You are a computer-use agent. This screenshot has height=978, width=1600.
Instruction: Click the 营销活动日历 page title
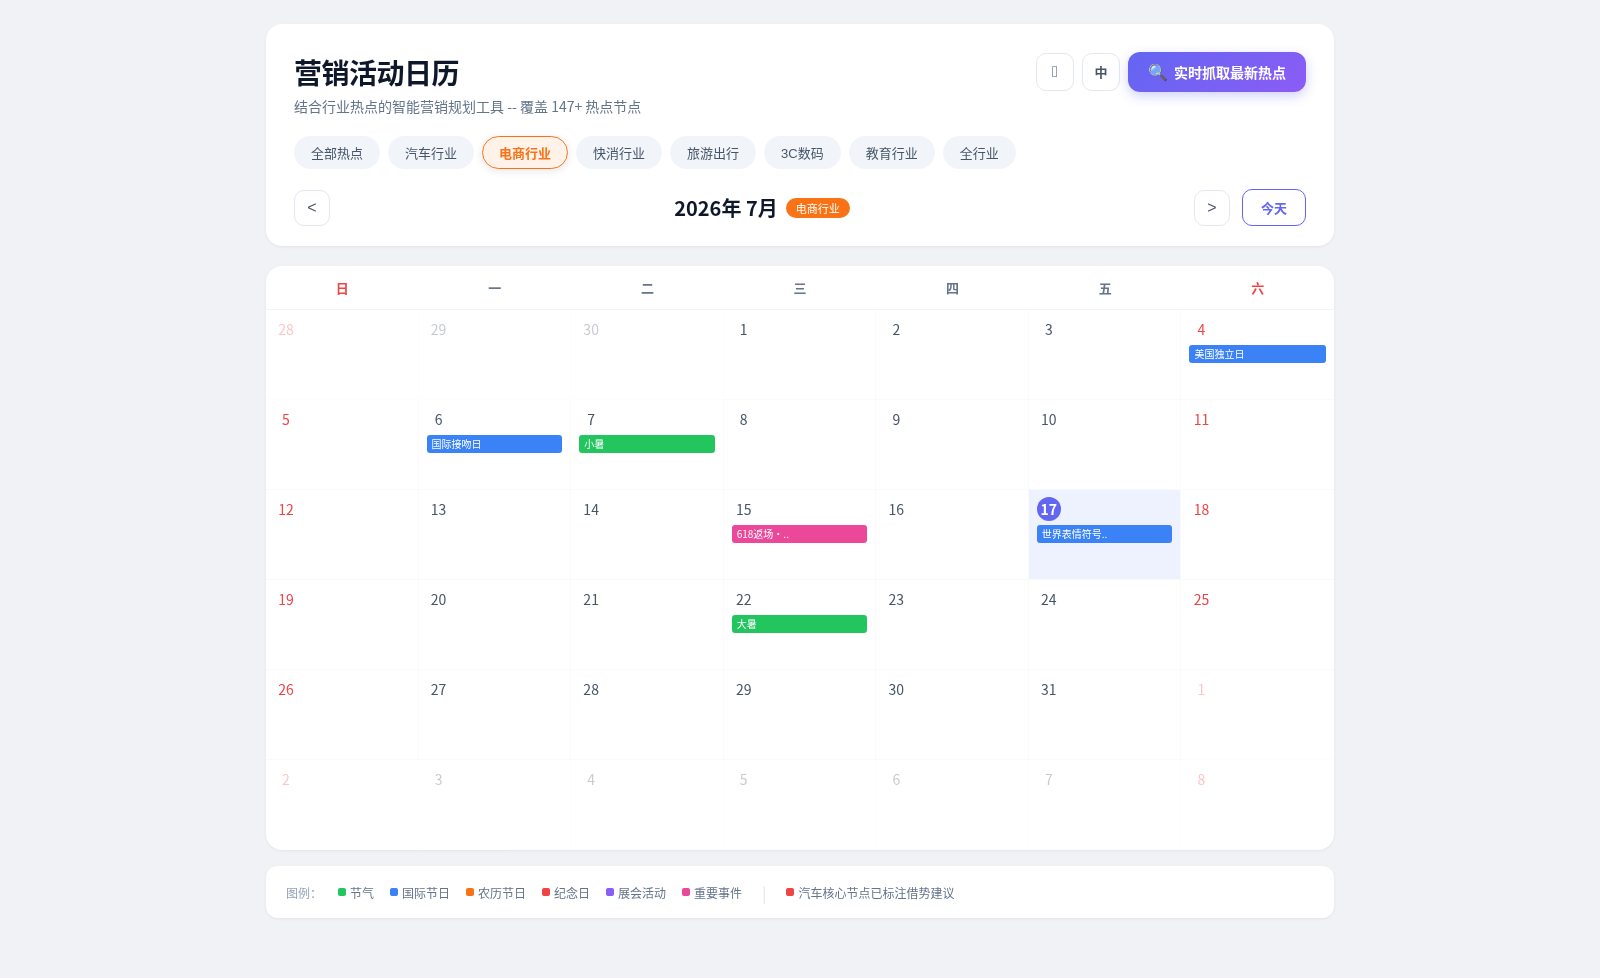(x=376, y=73)
